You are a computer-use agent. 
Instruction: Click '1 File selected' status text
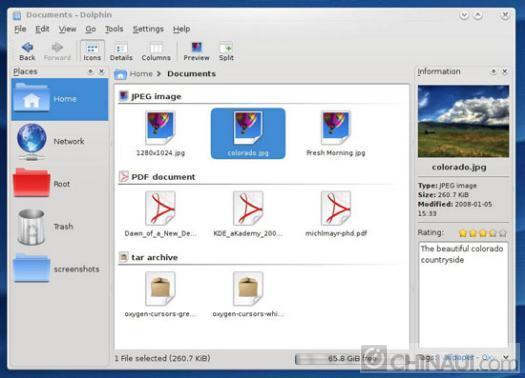coord(162,358)
